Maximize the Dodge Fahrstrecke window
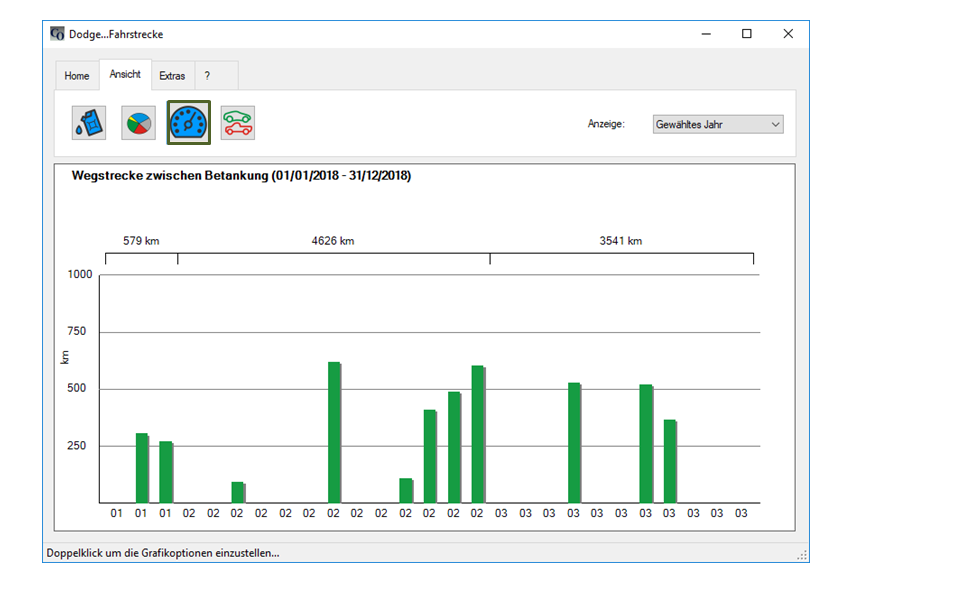Image resolution: width=960 pixels, height=600 pixels. point(746,34)
